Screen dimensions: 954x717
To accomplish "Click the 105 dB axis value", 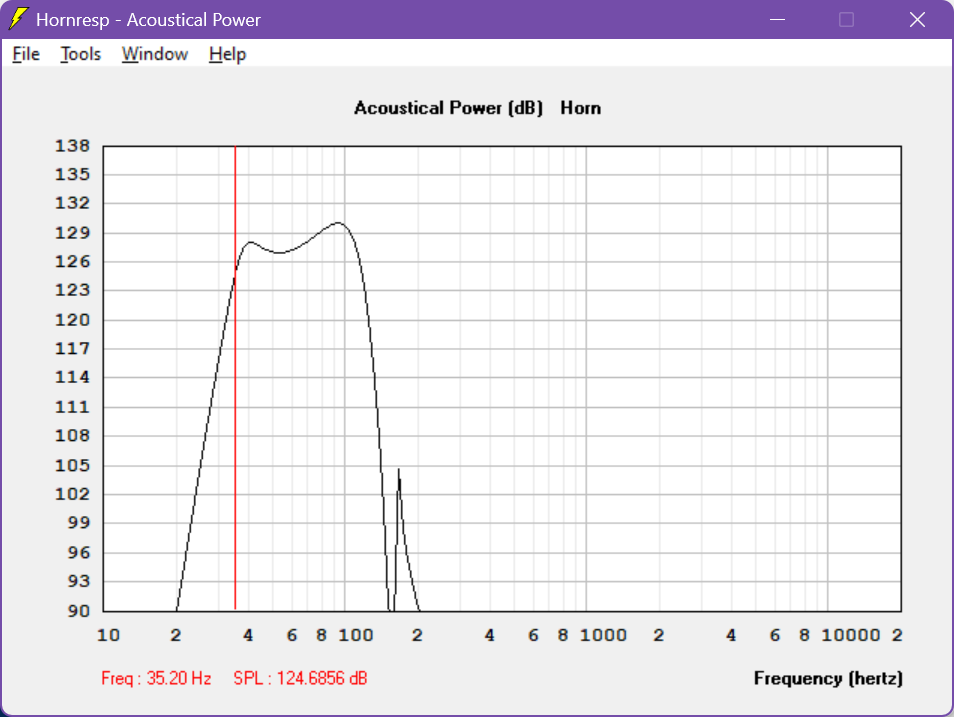I will pyautogui.click(x=72, y=466).
